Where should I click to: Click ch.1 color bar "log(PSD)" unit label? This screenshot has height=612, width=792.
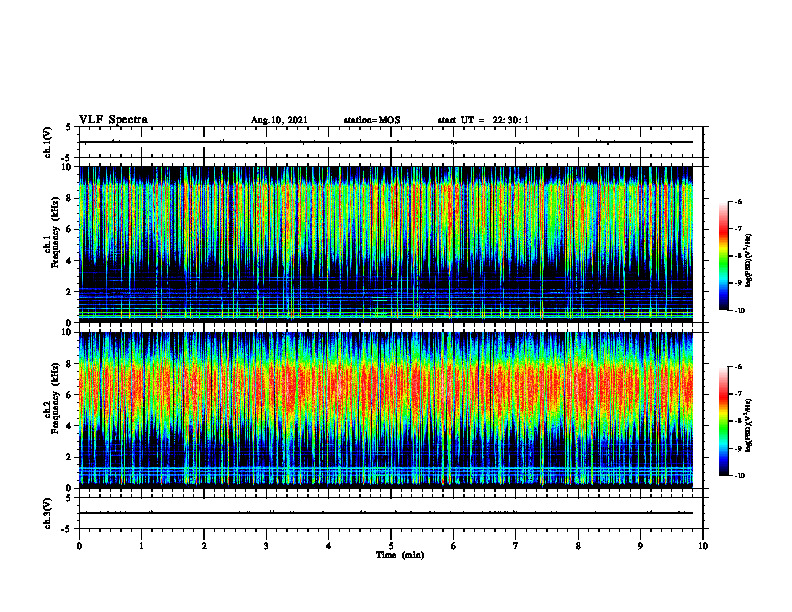(749, 261)
